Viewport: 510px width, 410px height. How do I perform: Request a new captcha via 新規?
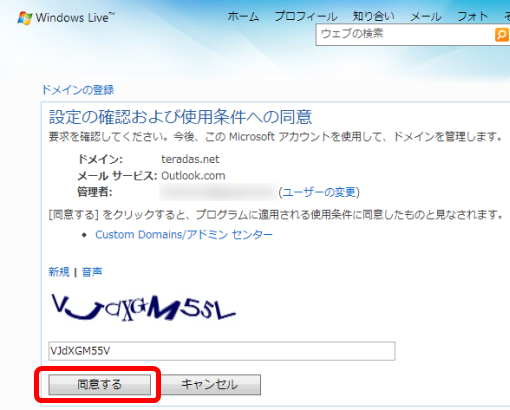(59, 272)
